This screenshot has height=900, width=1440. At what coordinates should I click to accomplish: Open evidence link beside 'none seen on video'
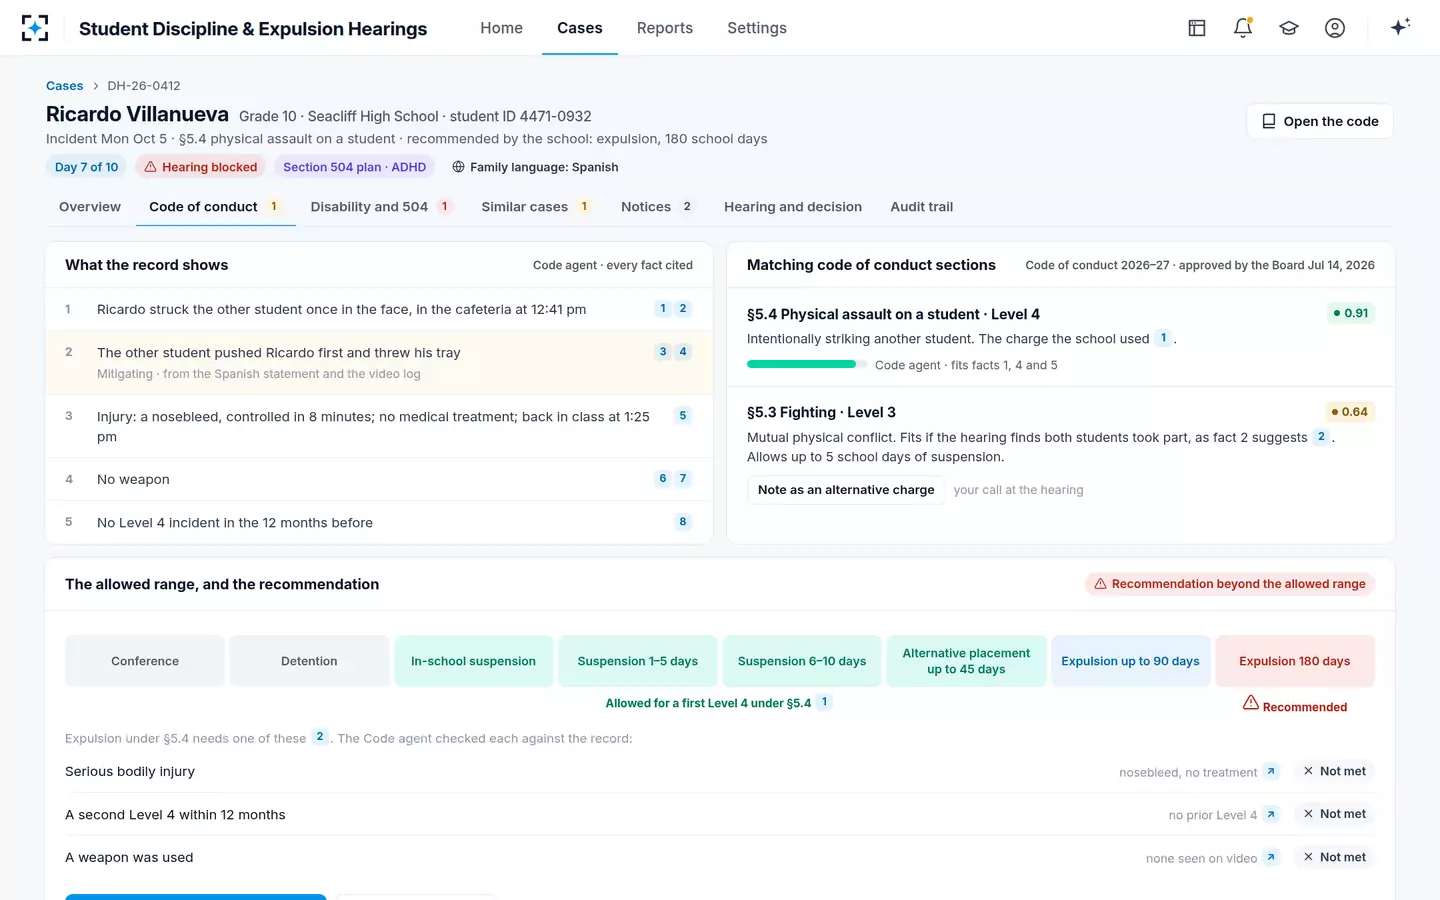pyautogui.click(x=1271, y=857)
